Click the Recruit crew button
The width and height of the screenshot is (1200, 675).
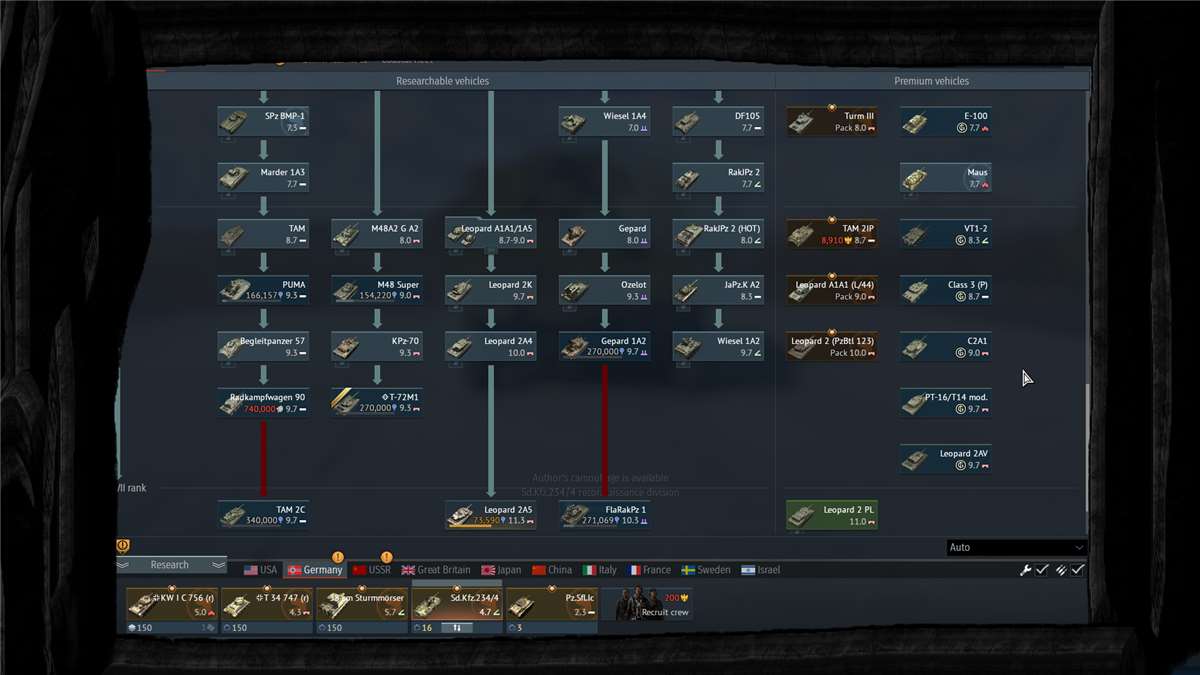coord(648,605)
